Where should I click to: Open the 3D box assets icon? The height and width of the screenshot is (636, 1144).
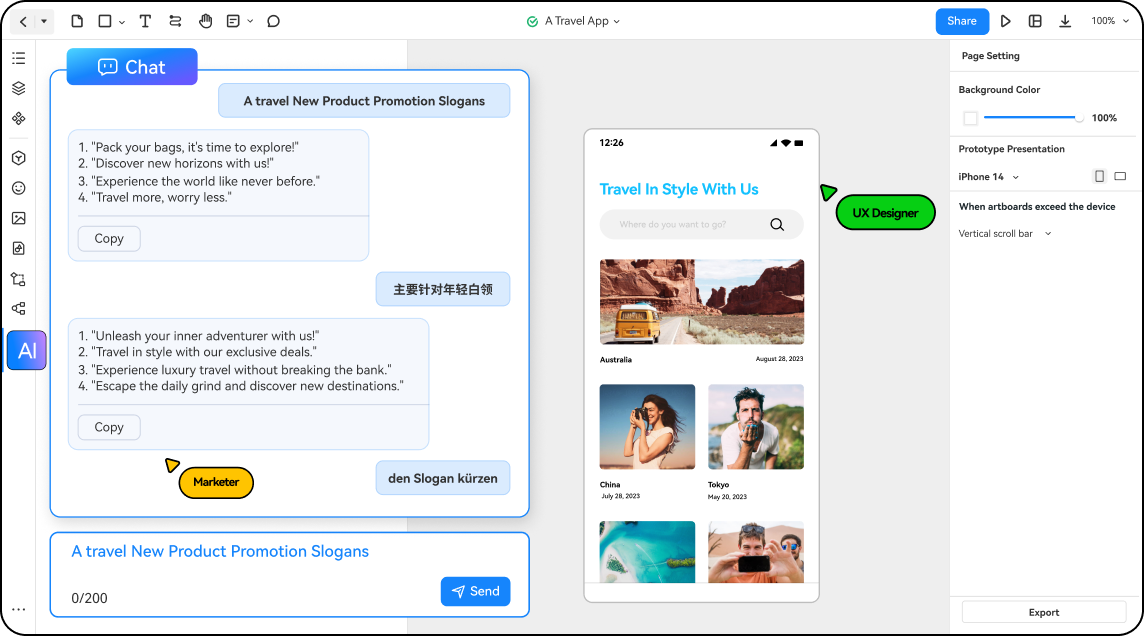(19, 158)
